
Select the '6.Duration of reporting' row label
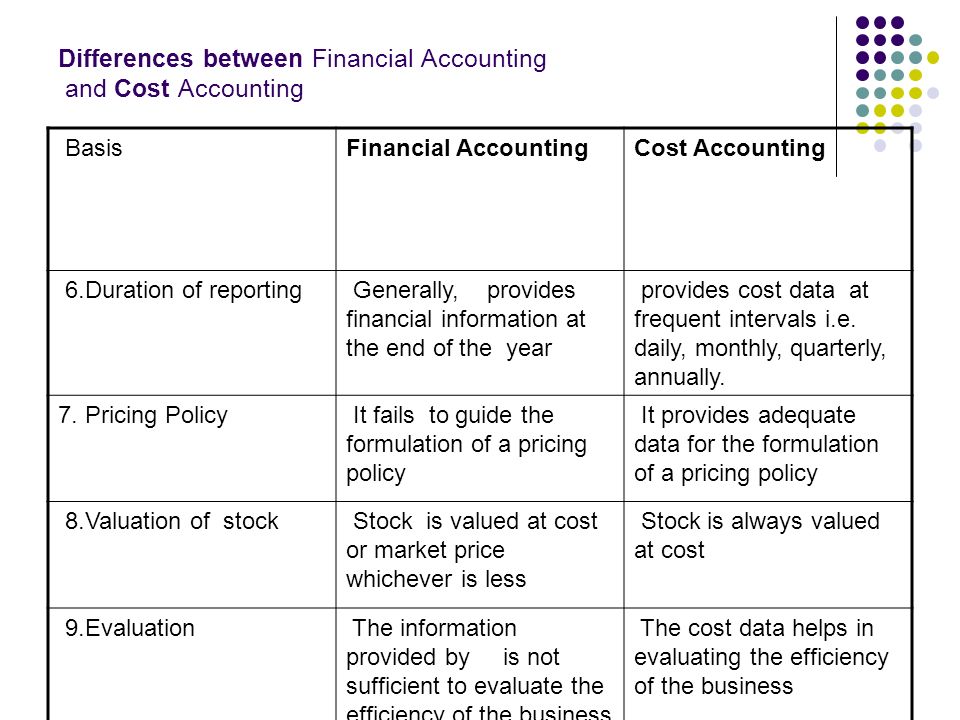[192, 333]
